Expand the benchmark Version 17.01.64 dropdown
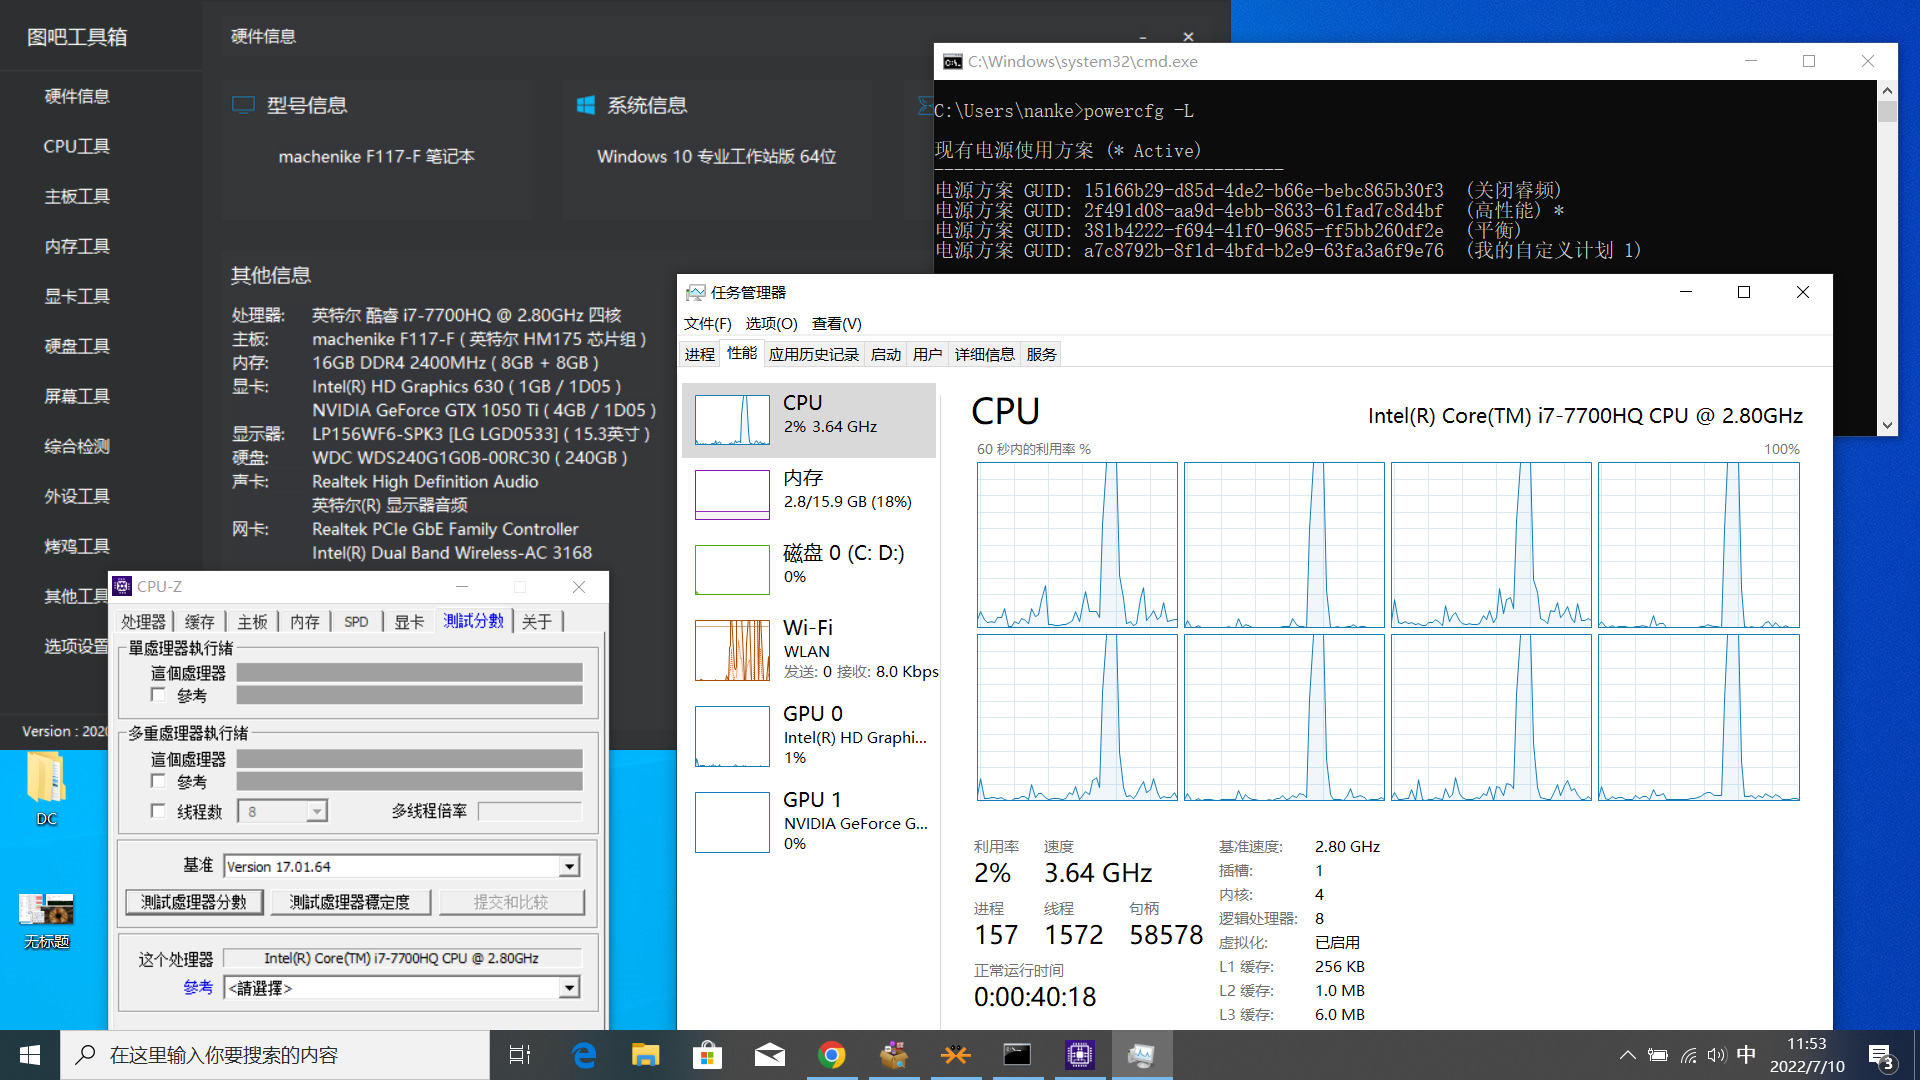 pyautogui.click(x=569, y=866)
